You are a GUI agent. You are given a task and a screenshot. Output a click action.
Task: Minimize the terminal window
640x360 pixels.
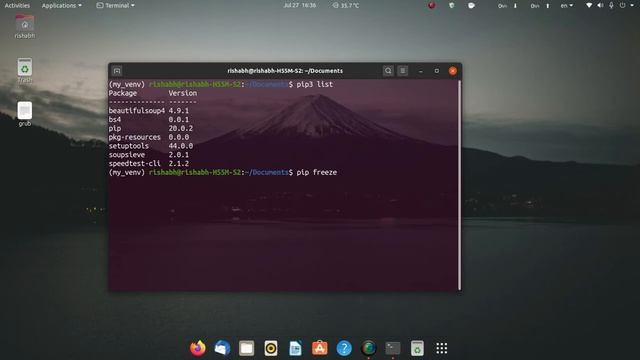point(420,71)
